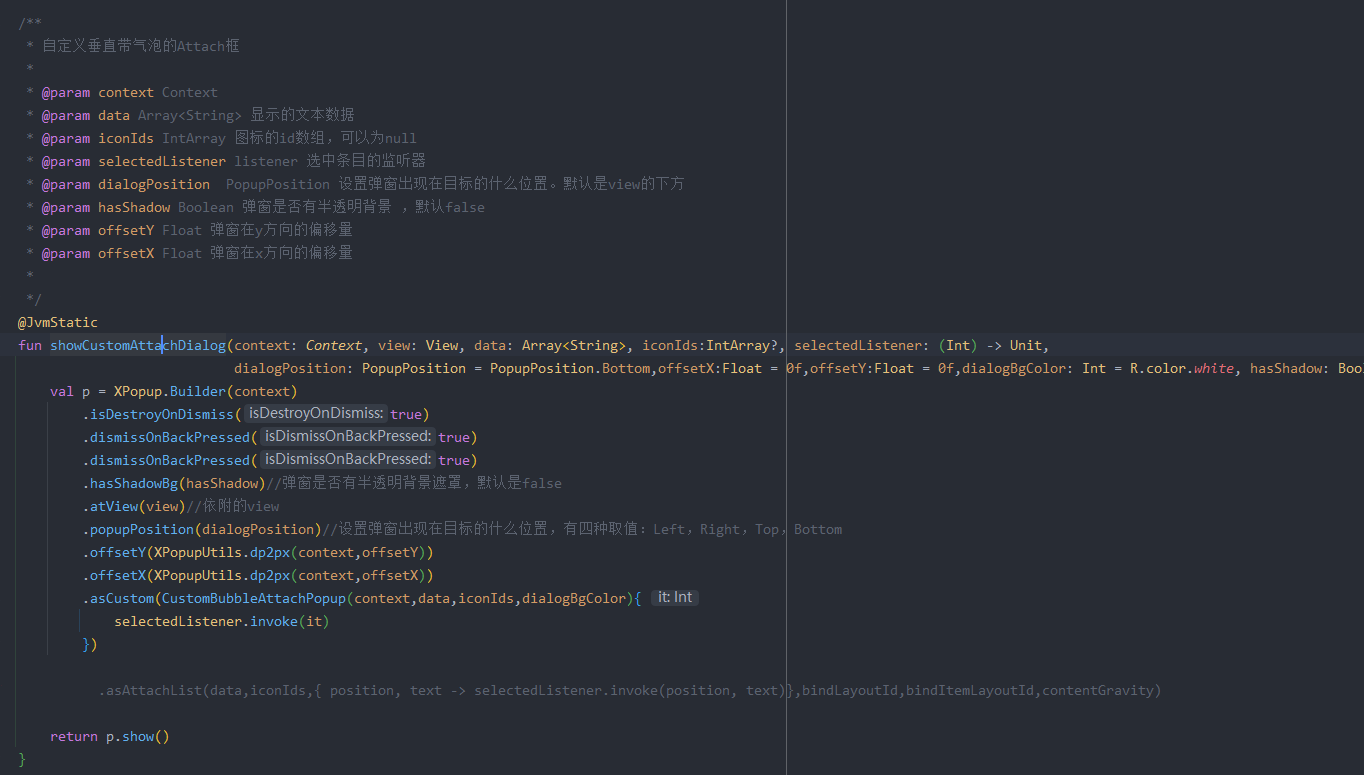Click the @JvmStatic annotation
The height and width of the screenshot is (775, 1364).
pyautogui.click(x=57, y=321)
